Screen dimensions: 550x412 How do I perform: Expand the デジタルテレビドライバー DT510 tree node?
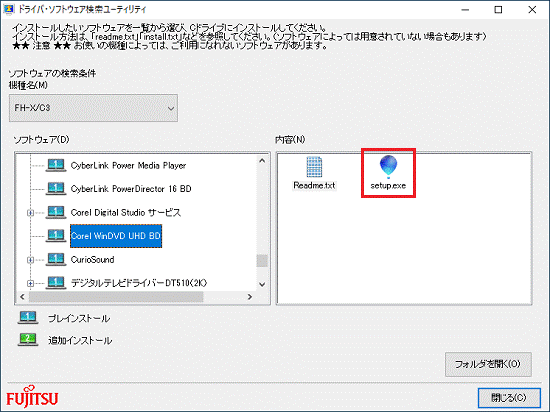31,283
